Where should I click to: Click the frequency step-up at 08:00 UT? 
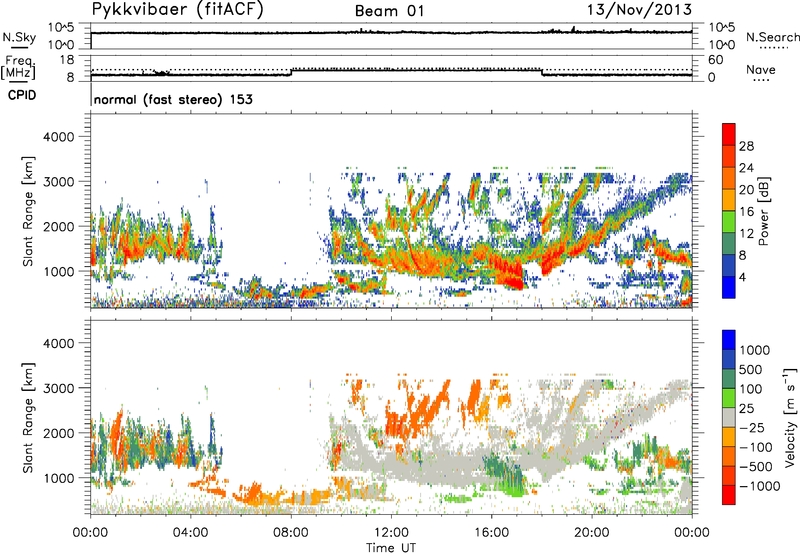[x=291, y=72]
